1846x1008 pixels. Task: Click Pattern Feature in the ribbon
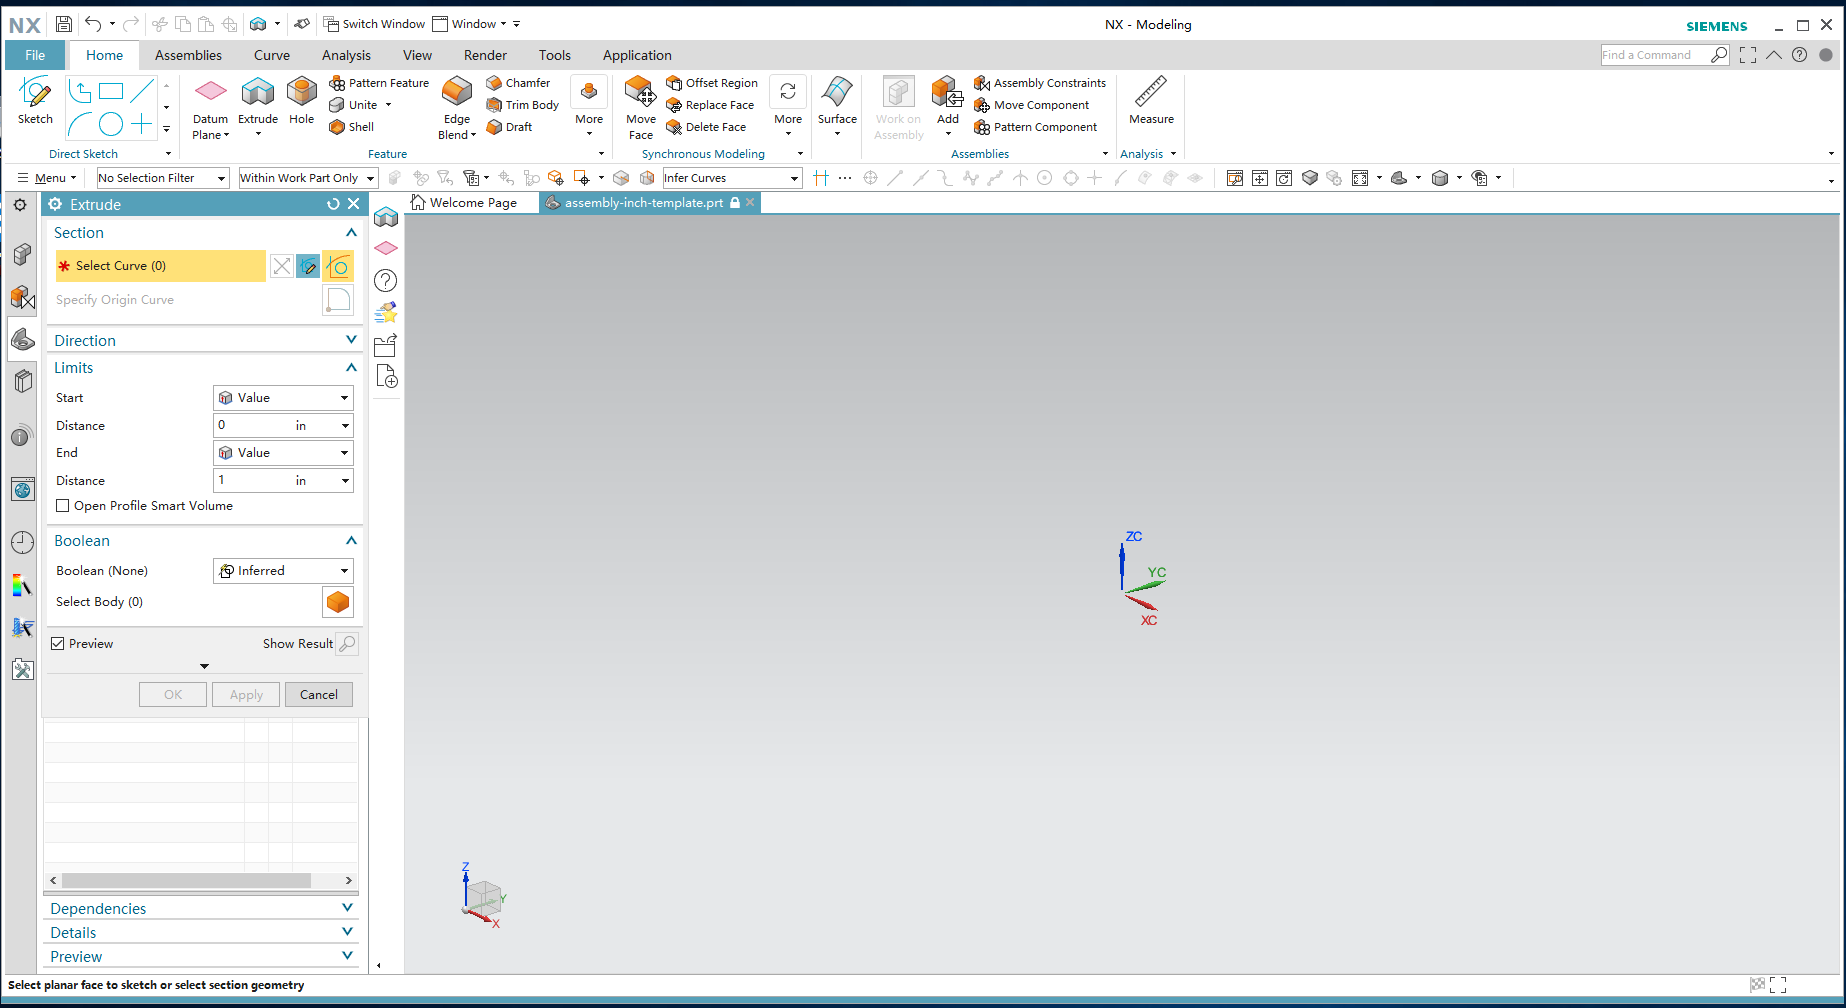pyautogui.click(x=379, y=83)
